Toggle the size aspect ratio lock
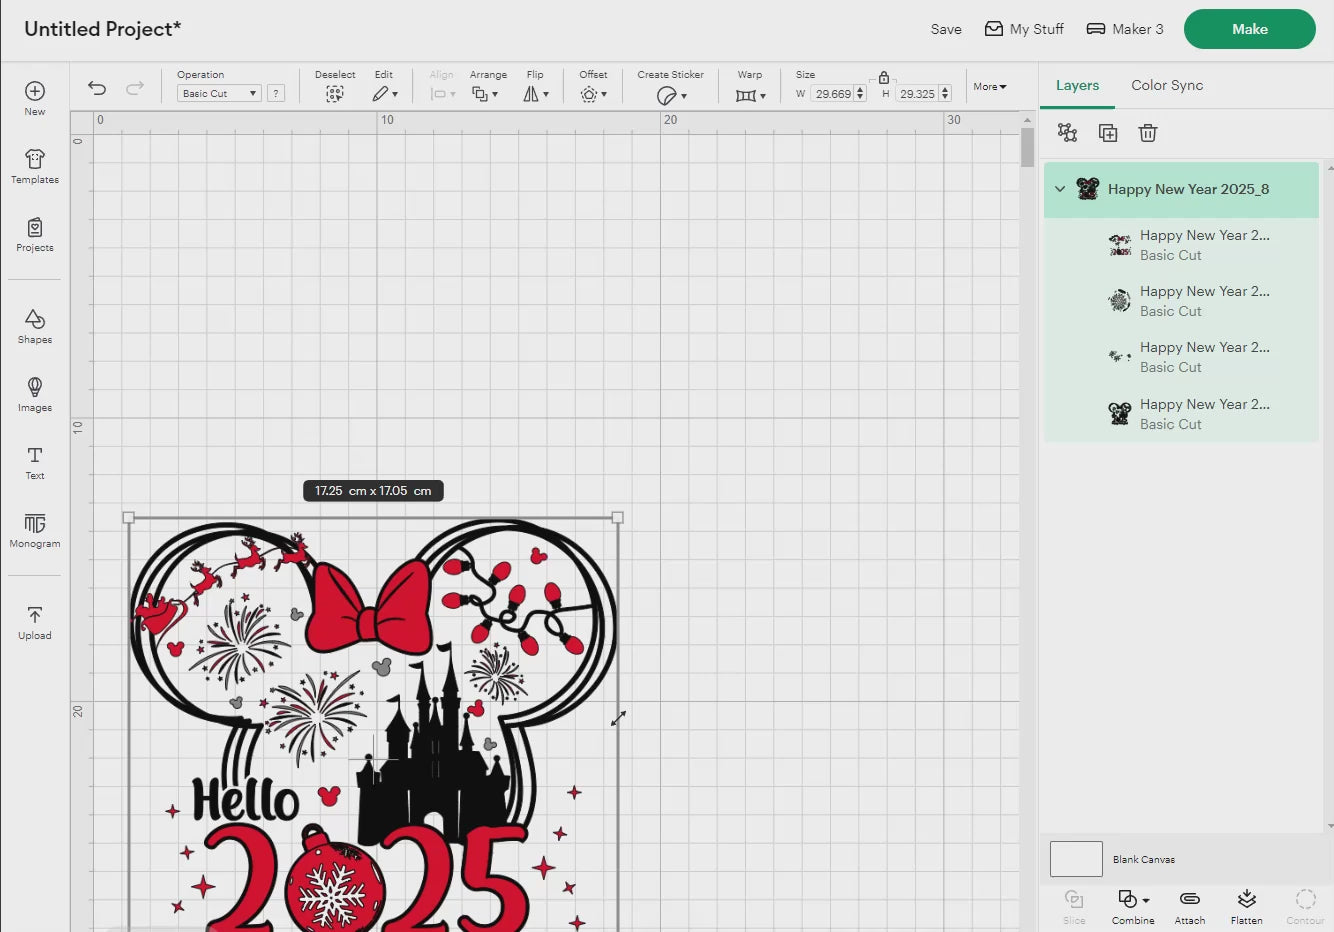This screenshot has height=932, width=1334. [x=884, y=77]
